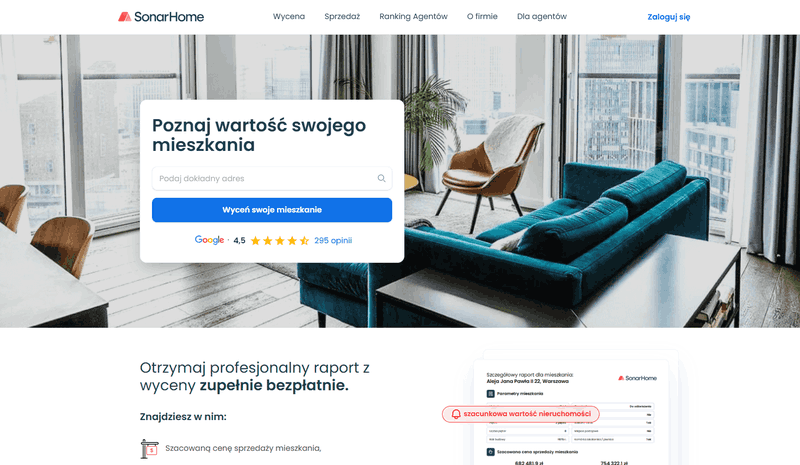The height and width of the screenshot is (465, 800).
Task: Go to Ranking Agentów page
Action: pos(413,16)
